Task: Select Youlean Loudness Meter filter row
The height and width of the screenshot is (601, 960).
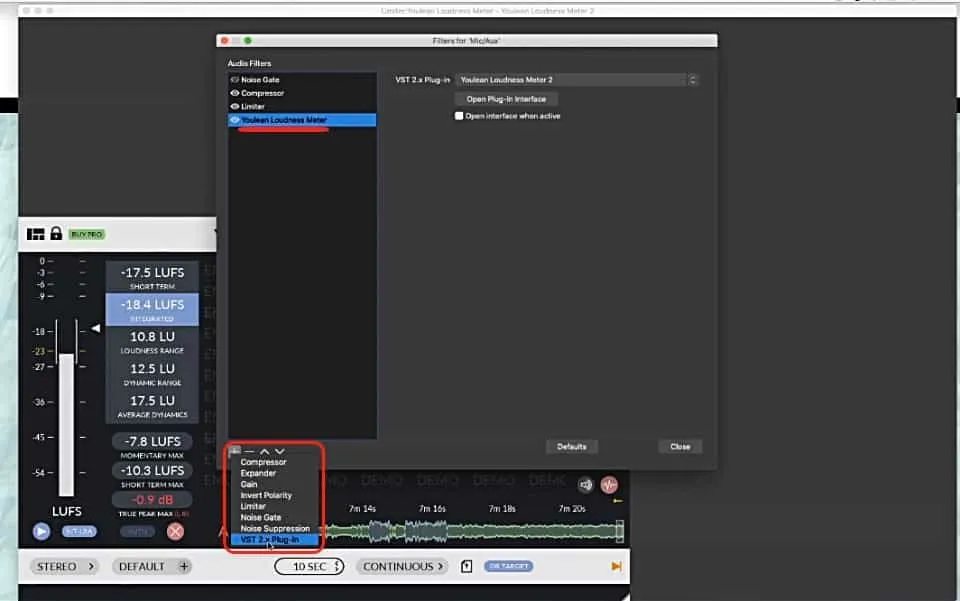Action: (x=302, y=120)
